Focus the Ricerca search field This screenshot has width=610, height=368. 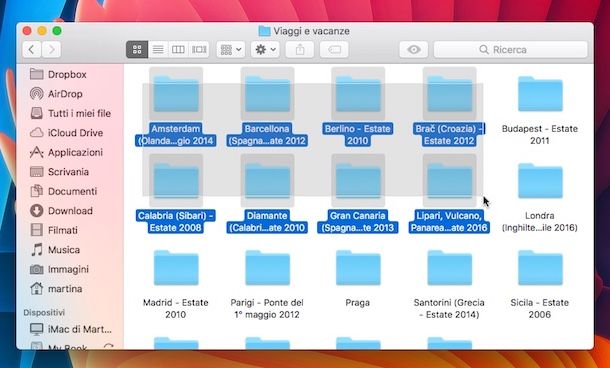click(510, 49)
